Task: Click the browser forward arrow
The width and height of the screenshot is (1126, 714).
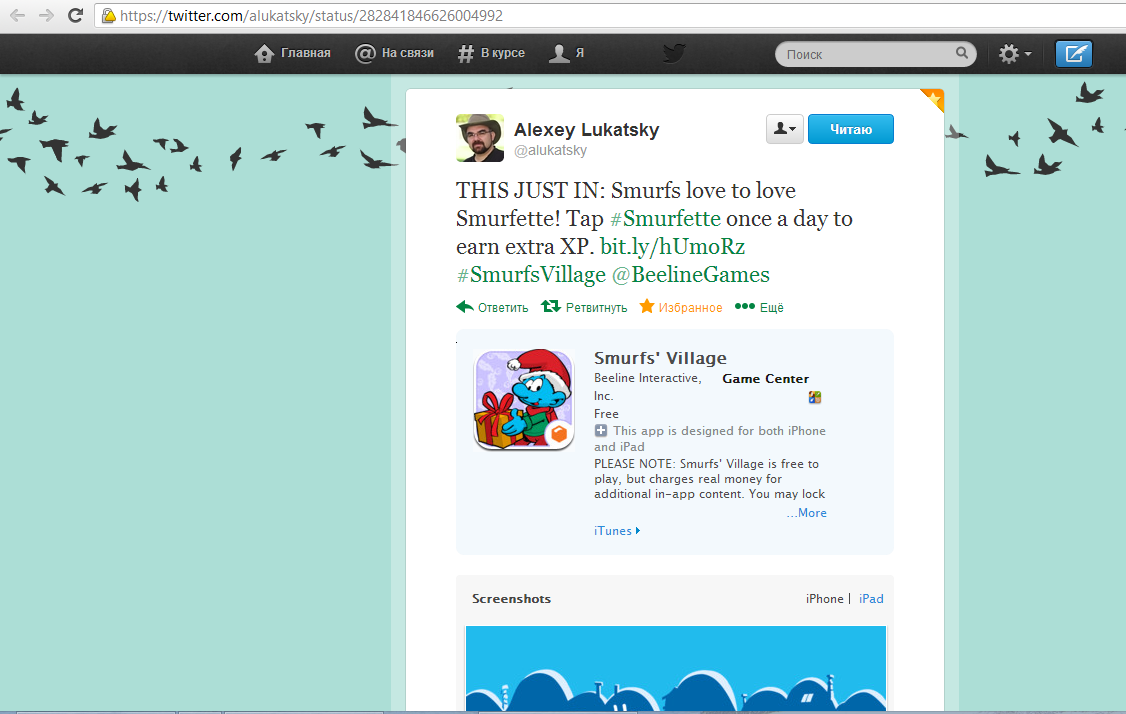Action: coord(46,15)
